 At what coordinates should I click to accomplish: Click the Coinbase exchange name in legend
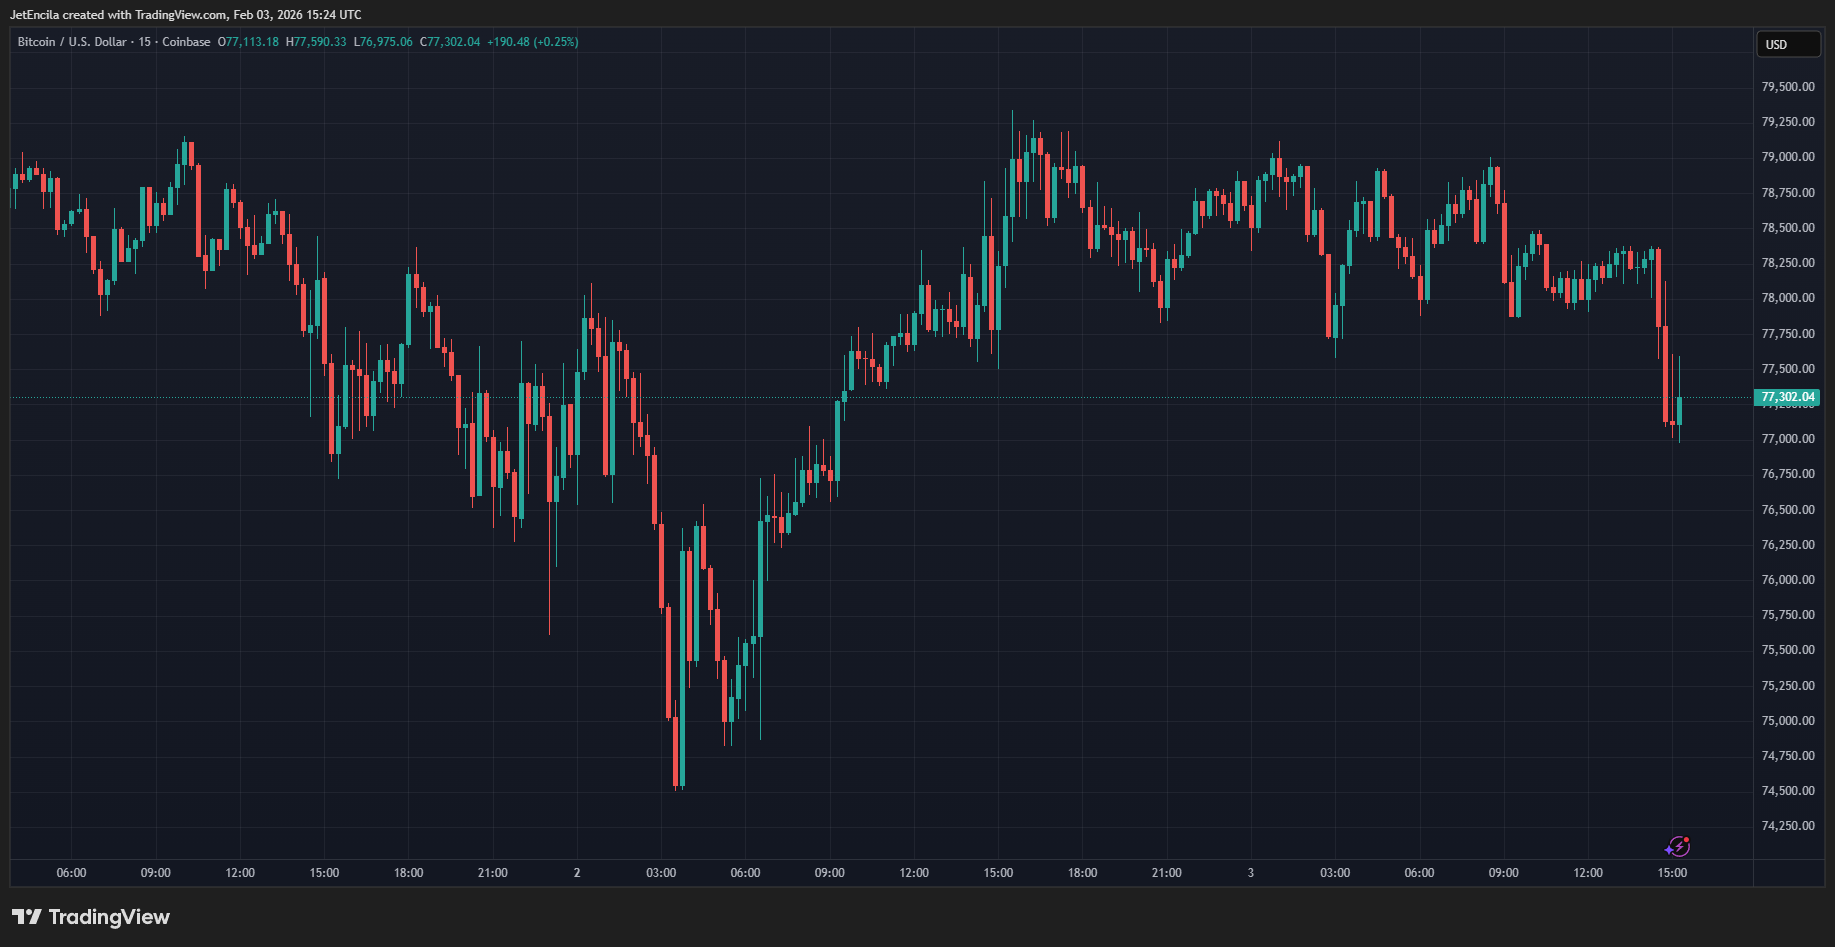186,42
